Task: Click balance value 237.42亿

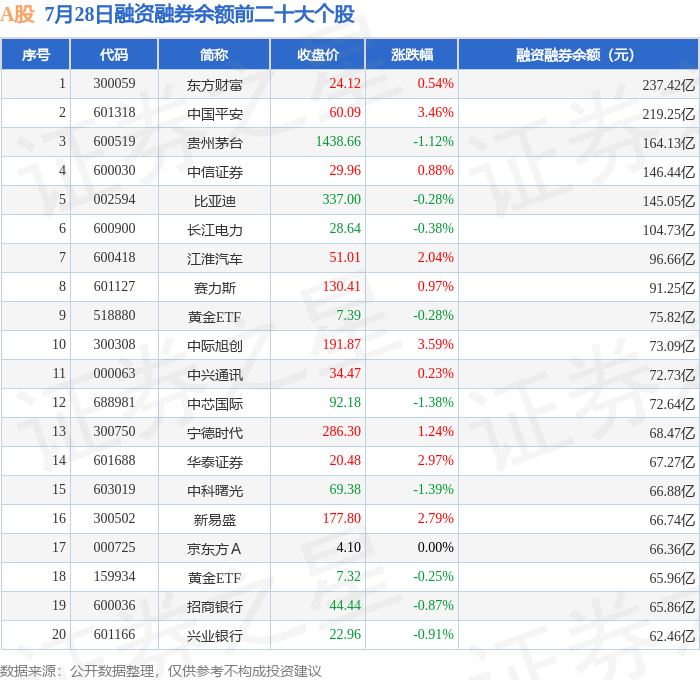Action: [668, 85]
